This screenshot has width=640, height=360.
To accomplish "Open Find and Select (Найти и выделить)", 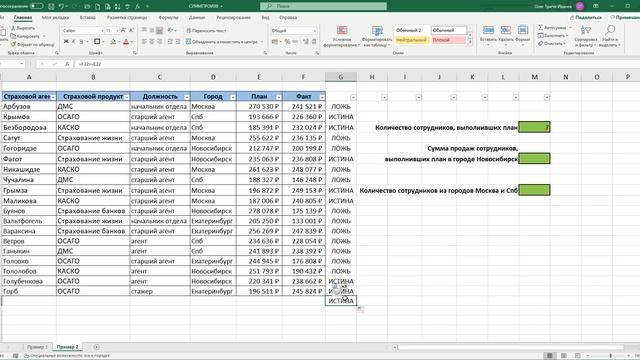I will click(610, 36).
